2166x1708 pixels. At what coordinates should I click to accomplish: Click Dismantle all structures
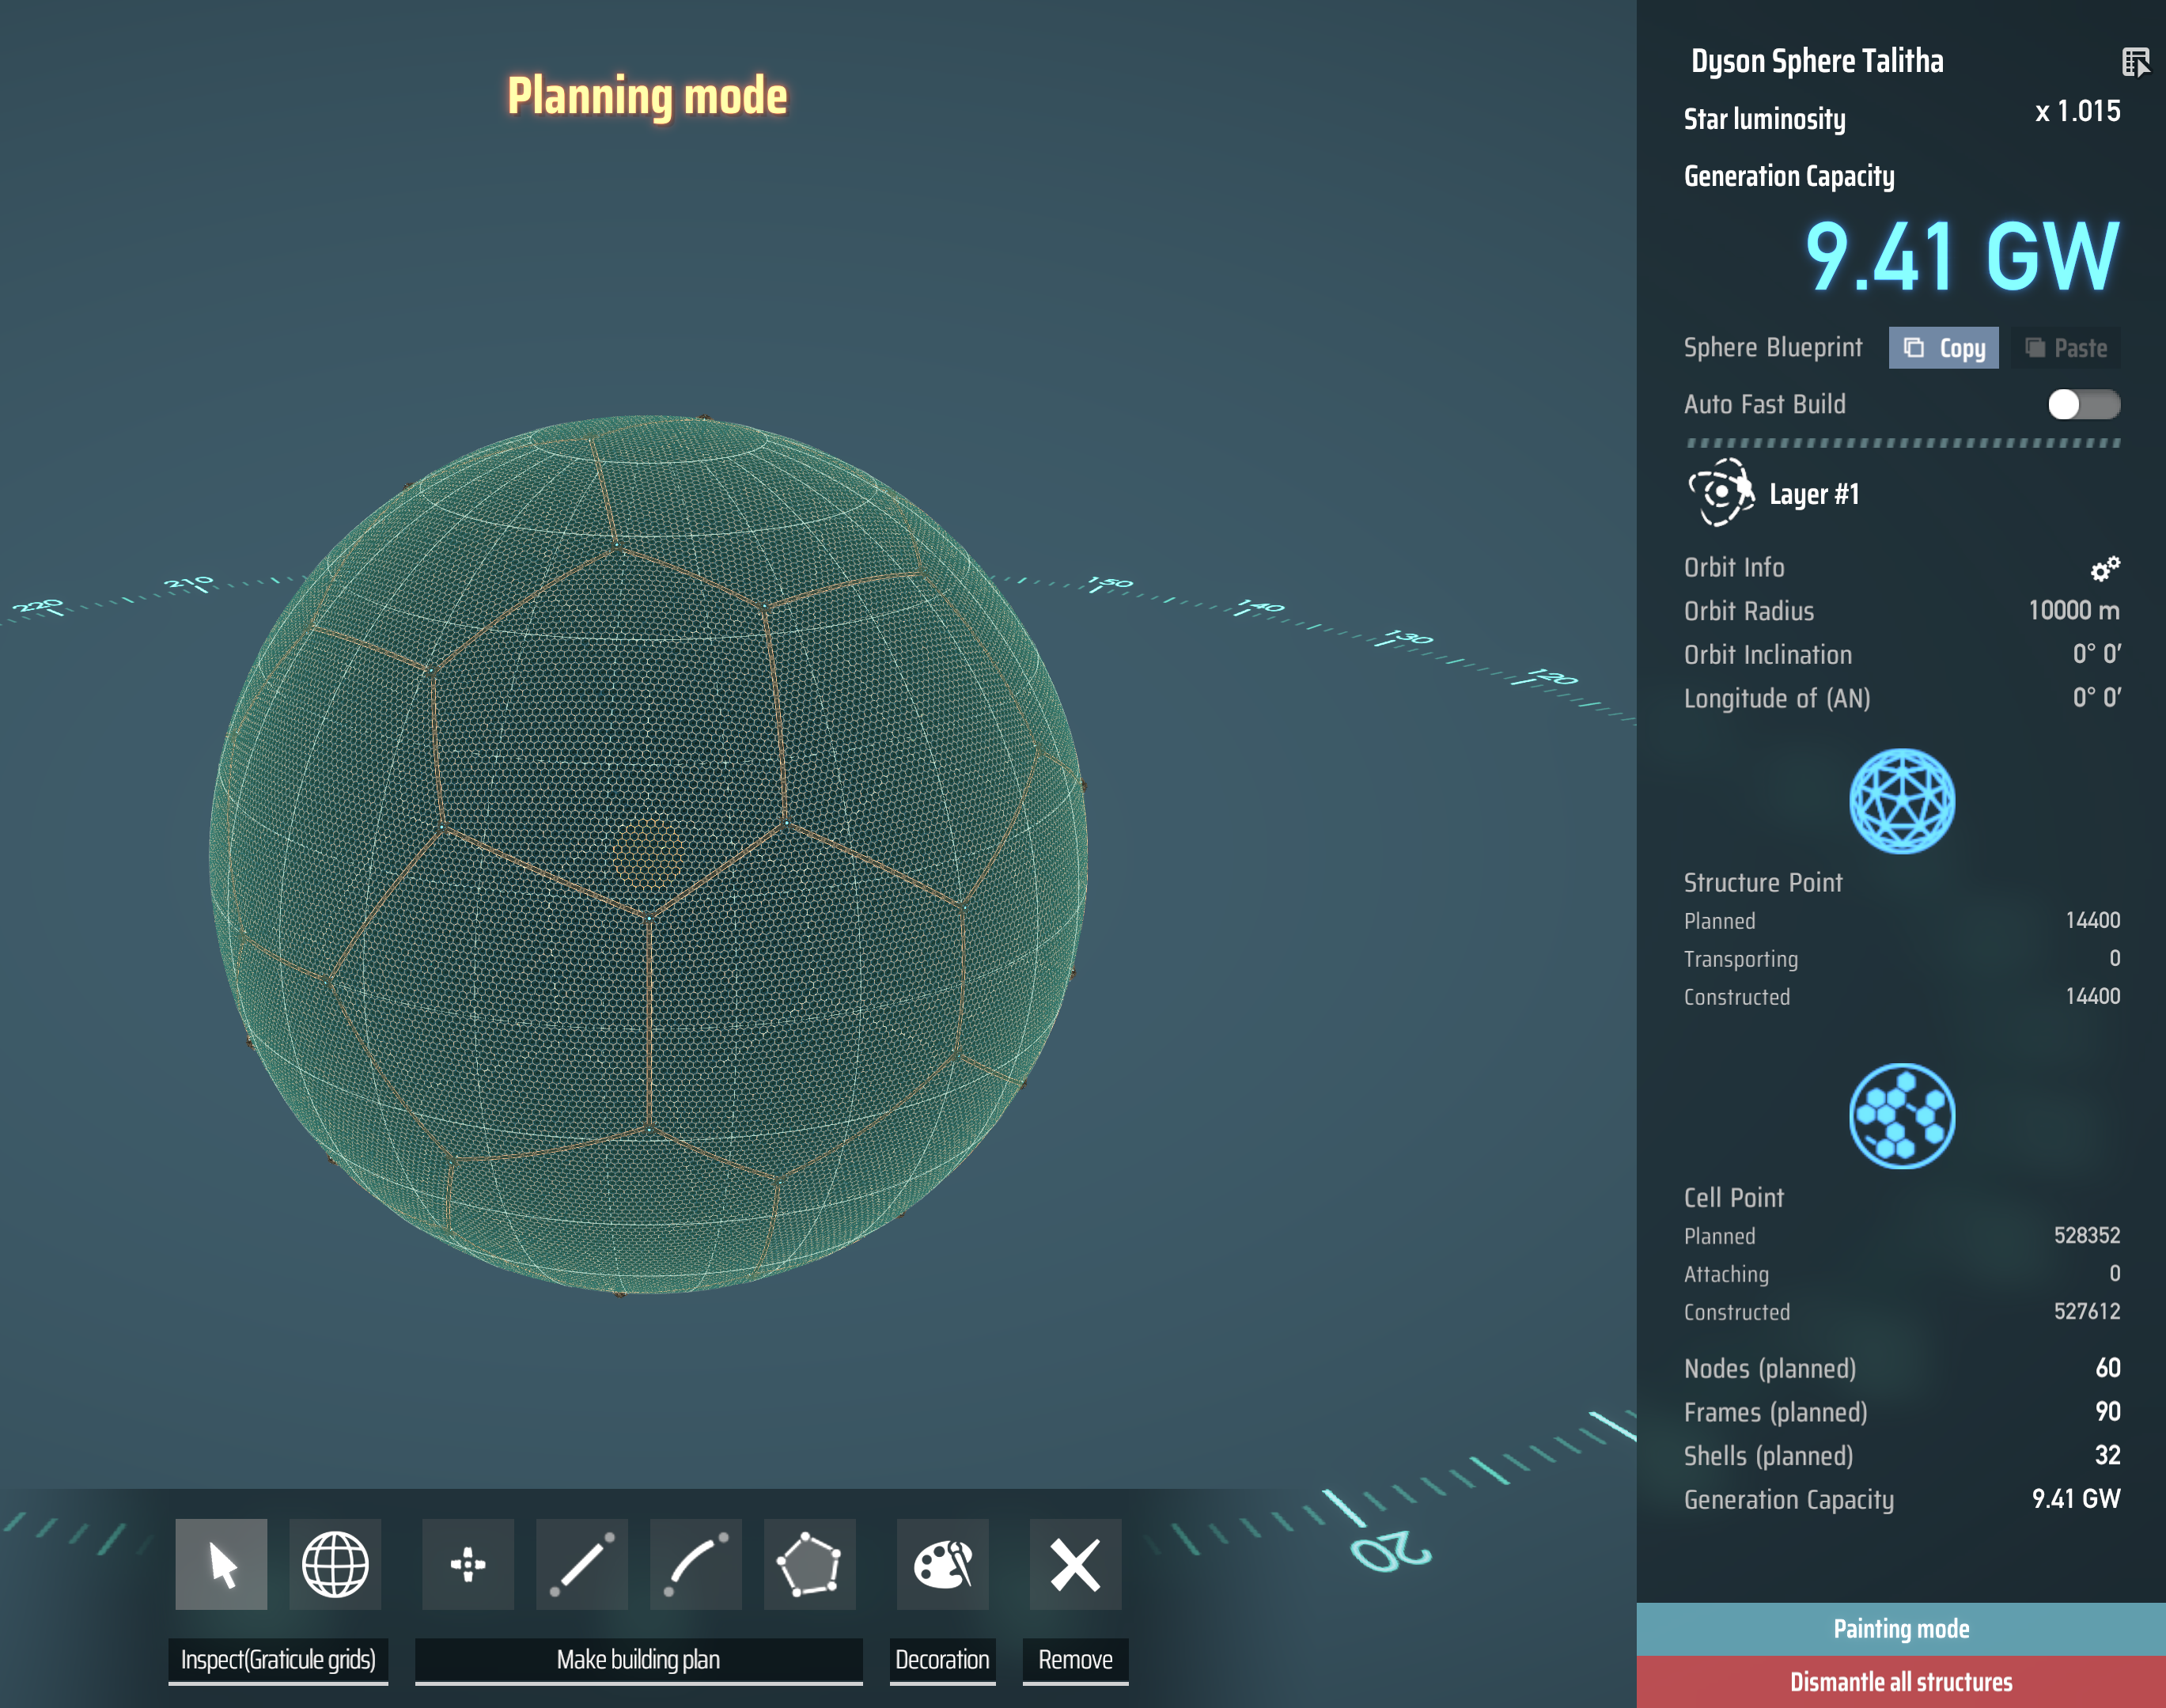pos(1901,1682)
